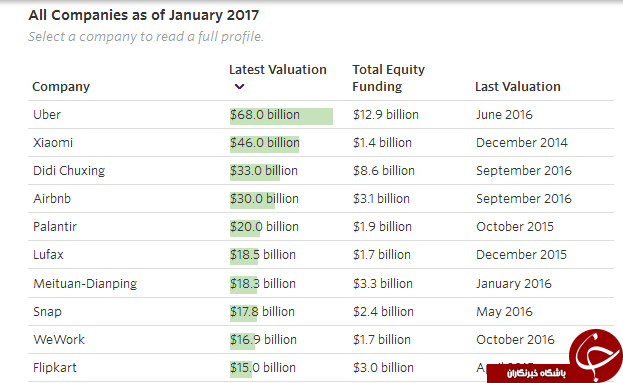Image resolution: width=623 pixels, height=383 pixels.
Task: Sort by Total Equity Funding header
Action: 388,78
